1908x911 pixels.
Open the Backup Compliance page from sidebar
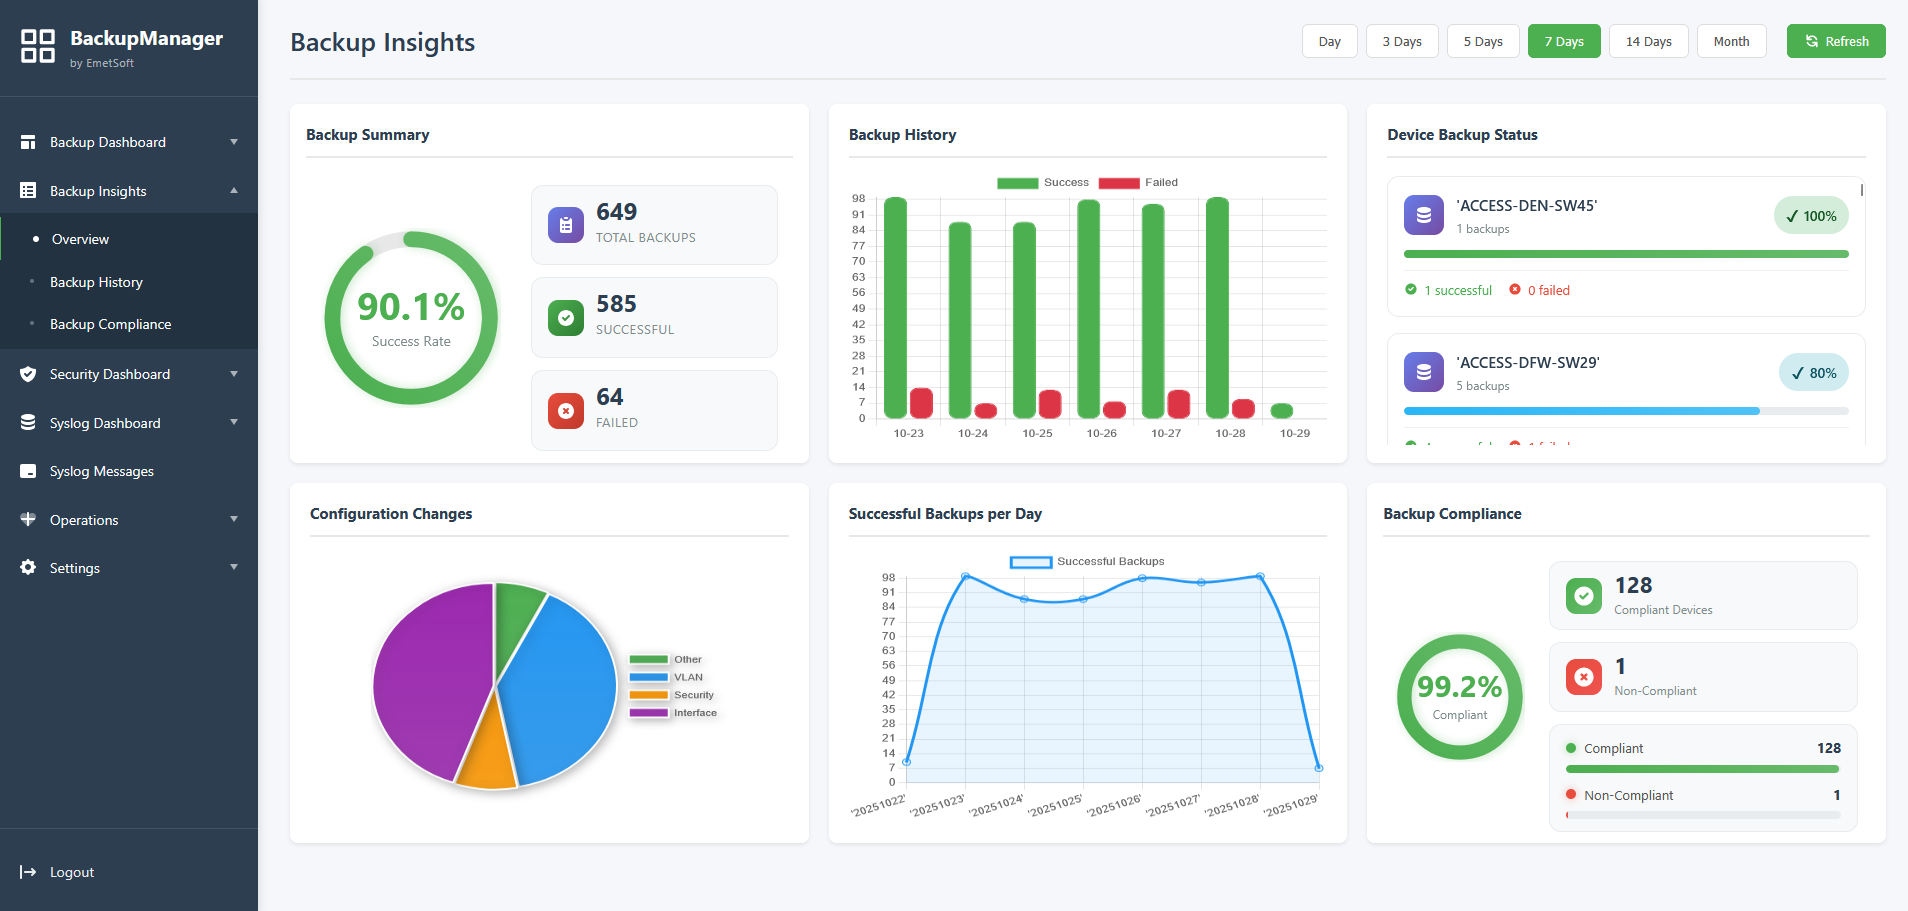point(110,324)
